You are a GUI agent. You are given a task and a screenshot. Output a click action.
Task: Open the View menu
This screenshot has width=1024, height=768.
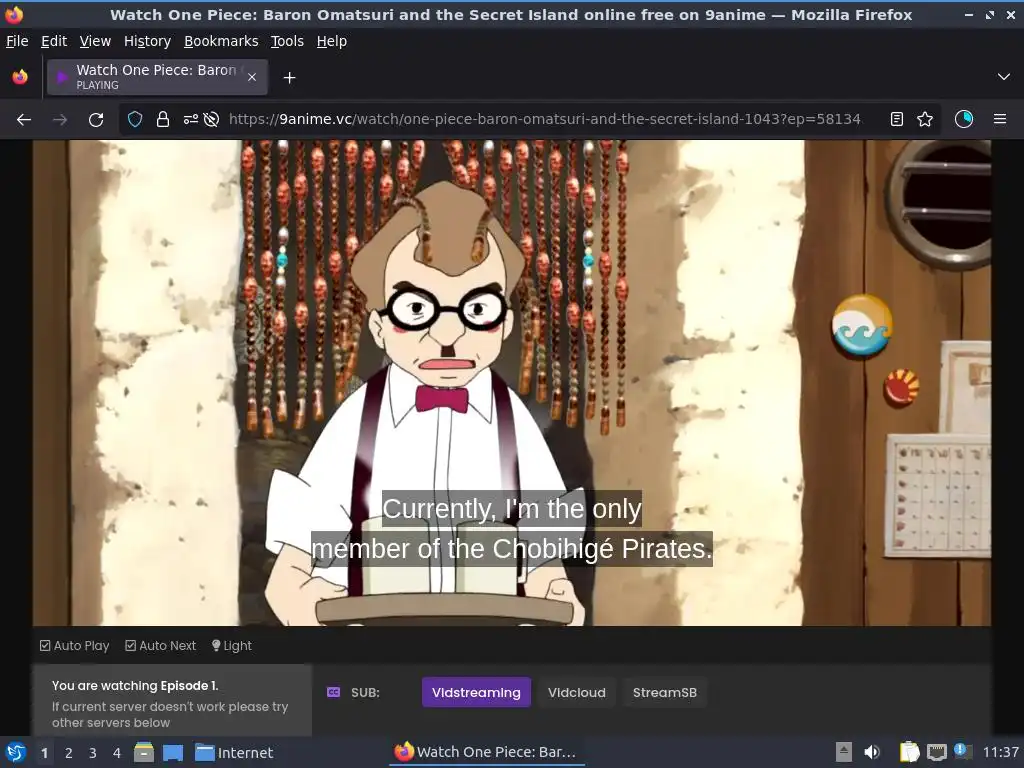pos(95,41)
